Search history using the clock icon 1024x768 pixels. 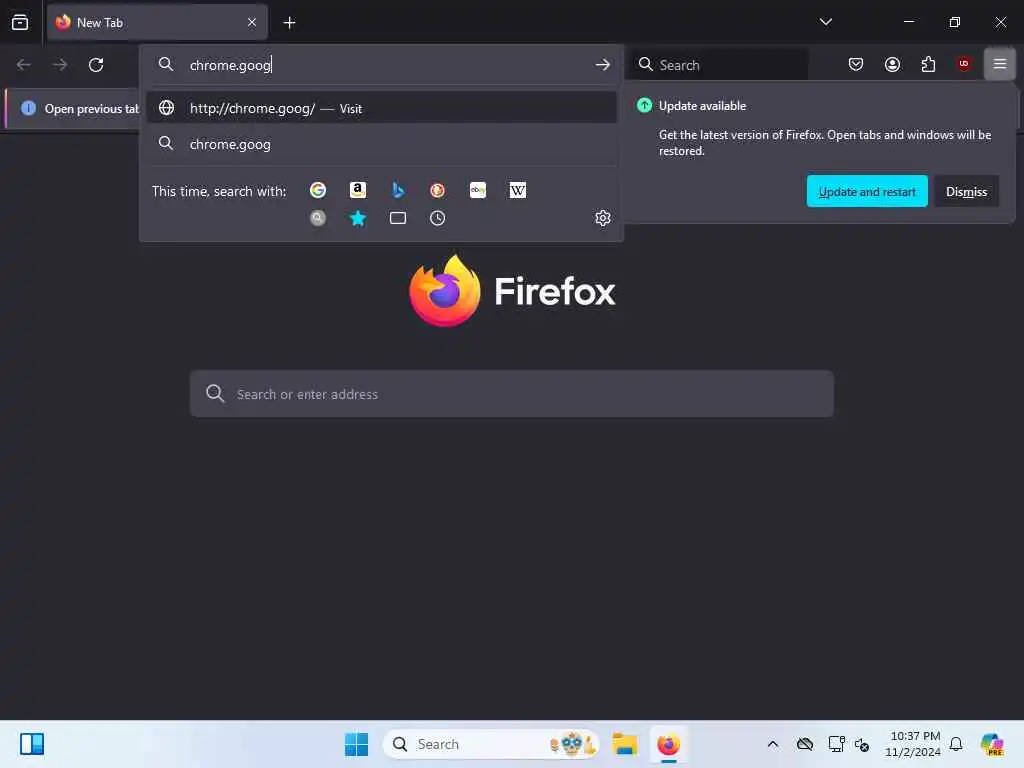(438, 218)
